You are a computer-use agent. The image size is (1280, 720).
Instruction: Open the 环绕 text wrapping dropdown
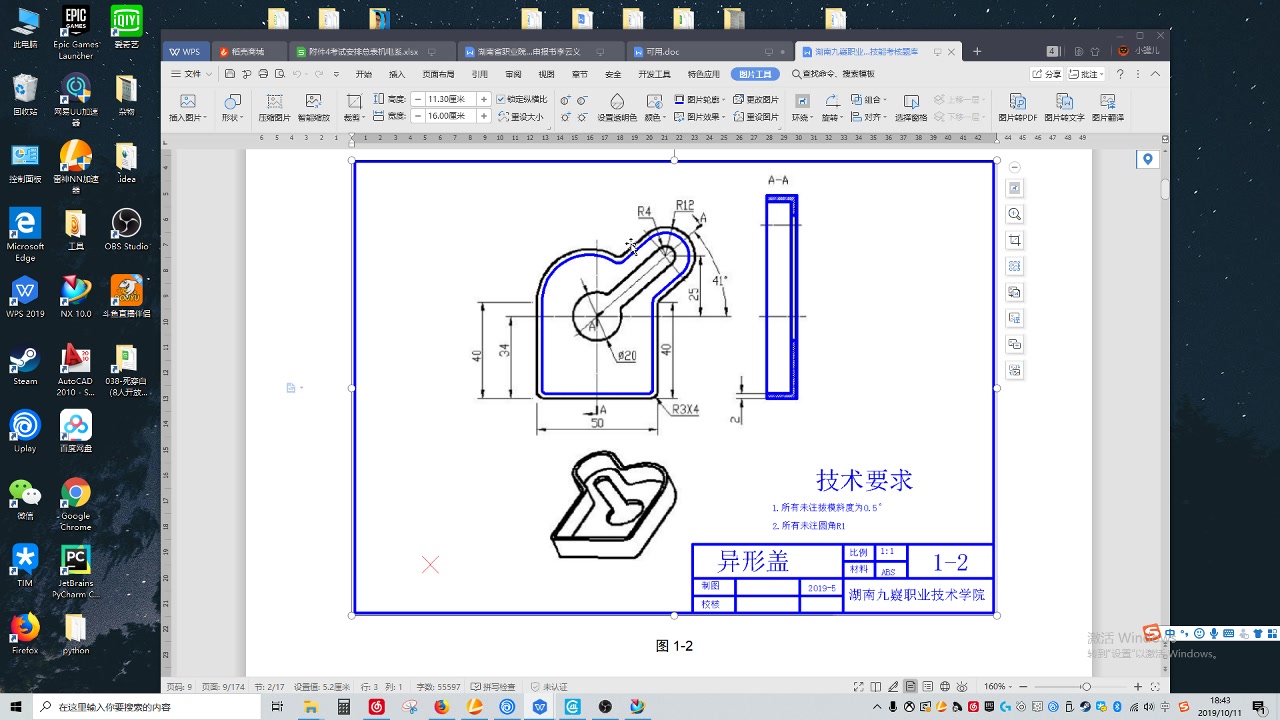coord(802,116)
